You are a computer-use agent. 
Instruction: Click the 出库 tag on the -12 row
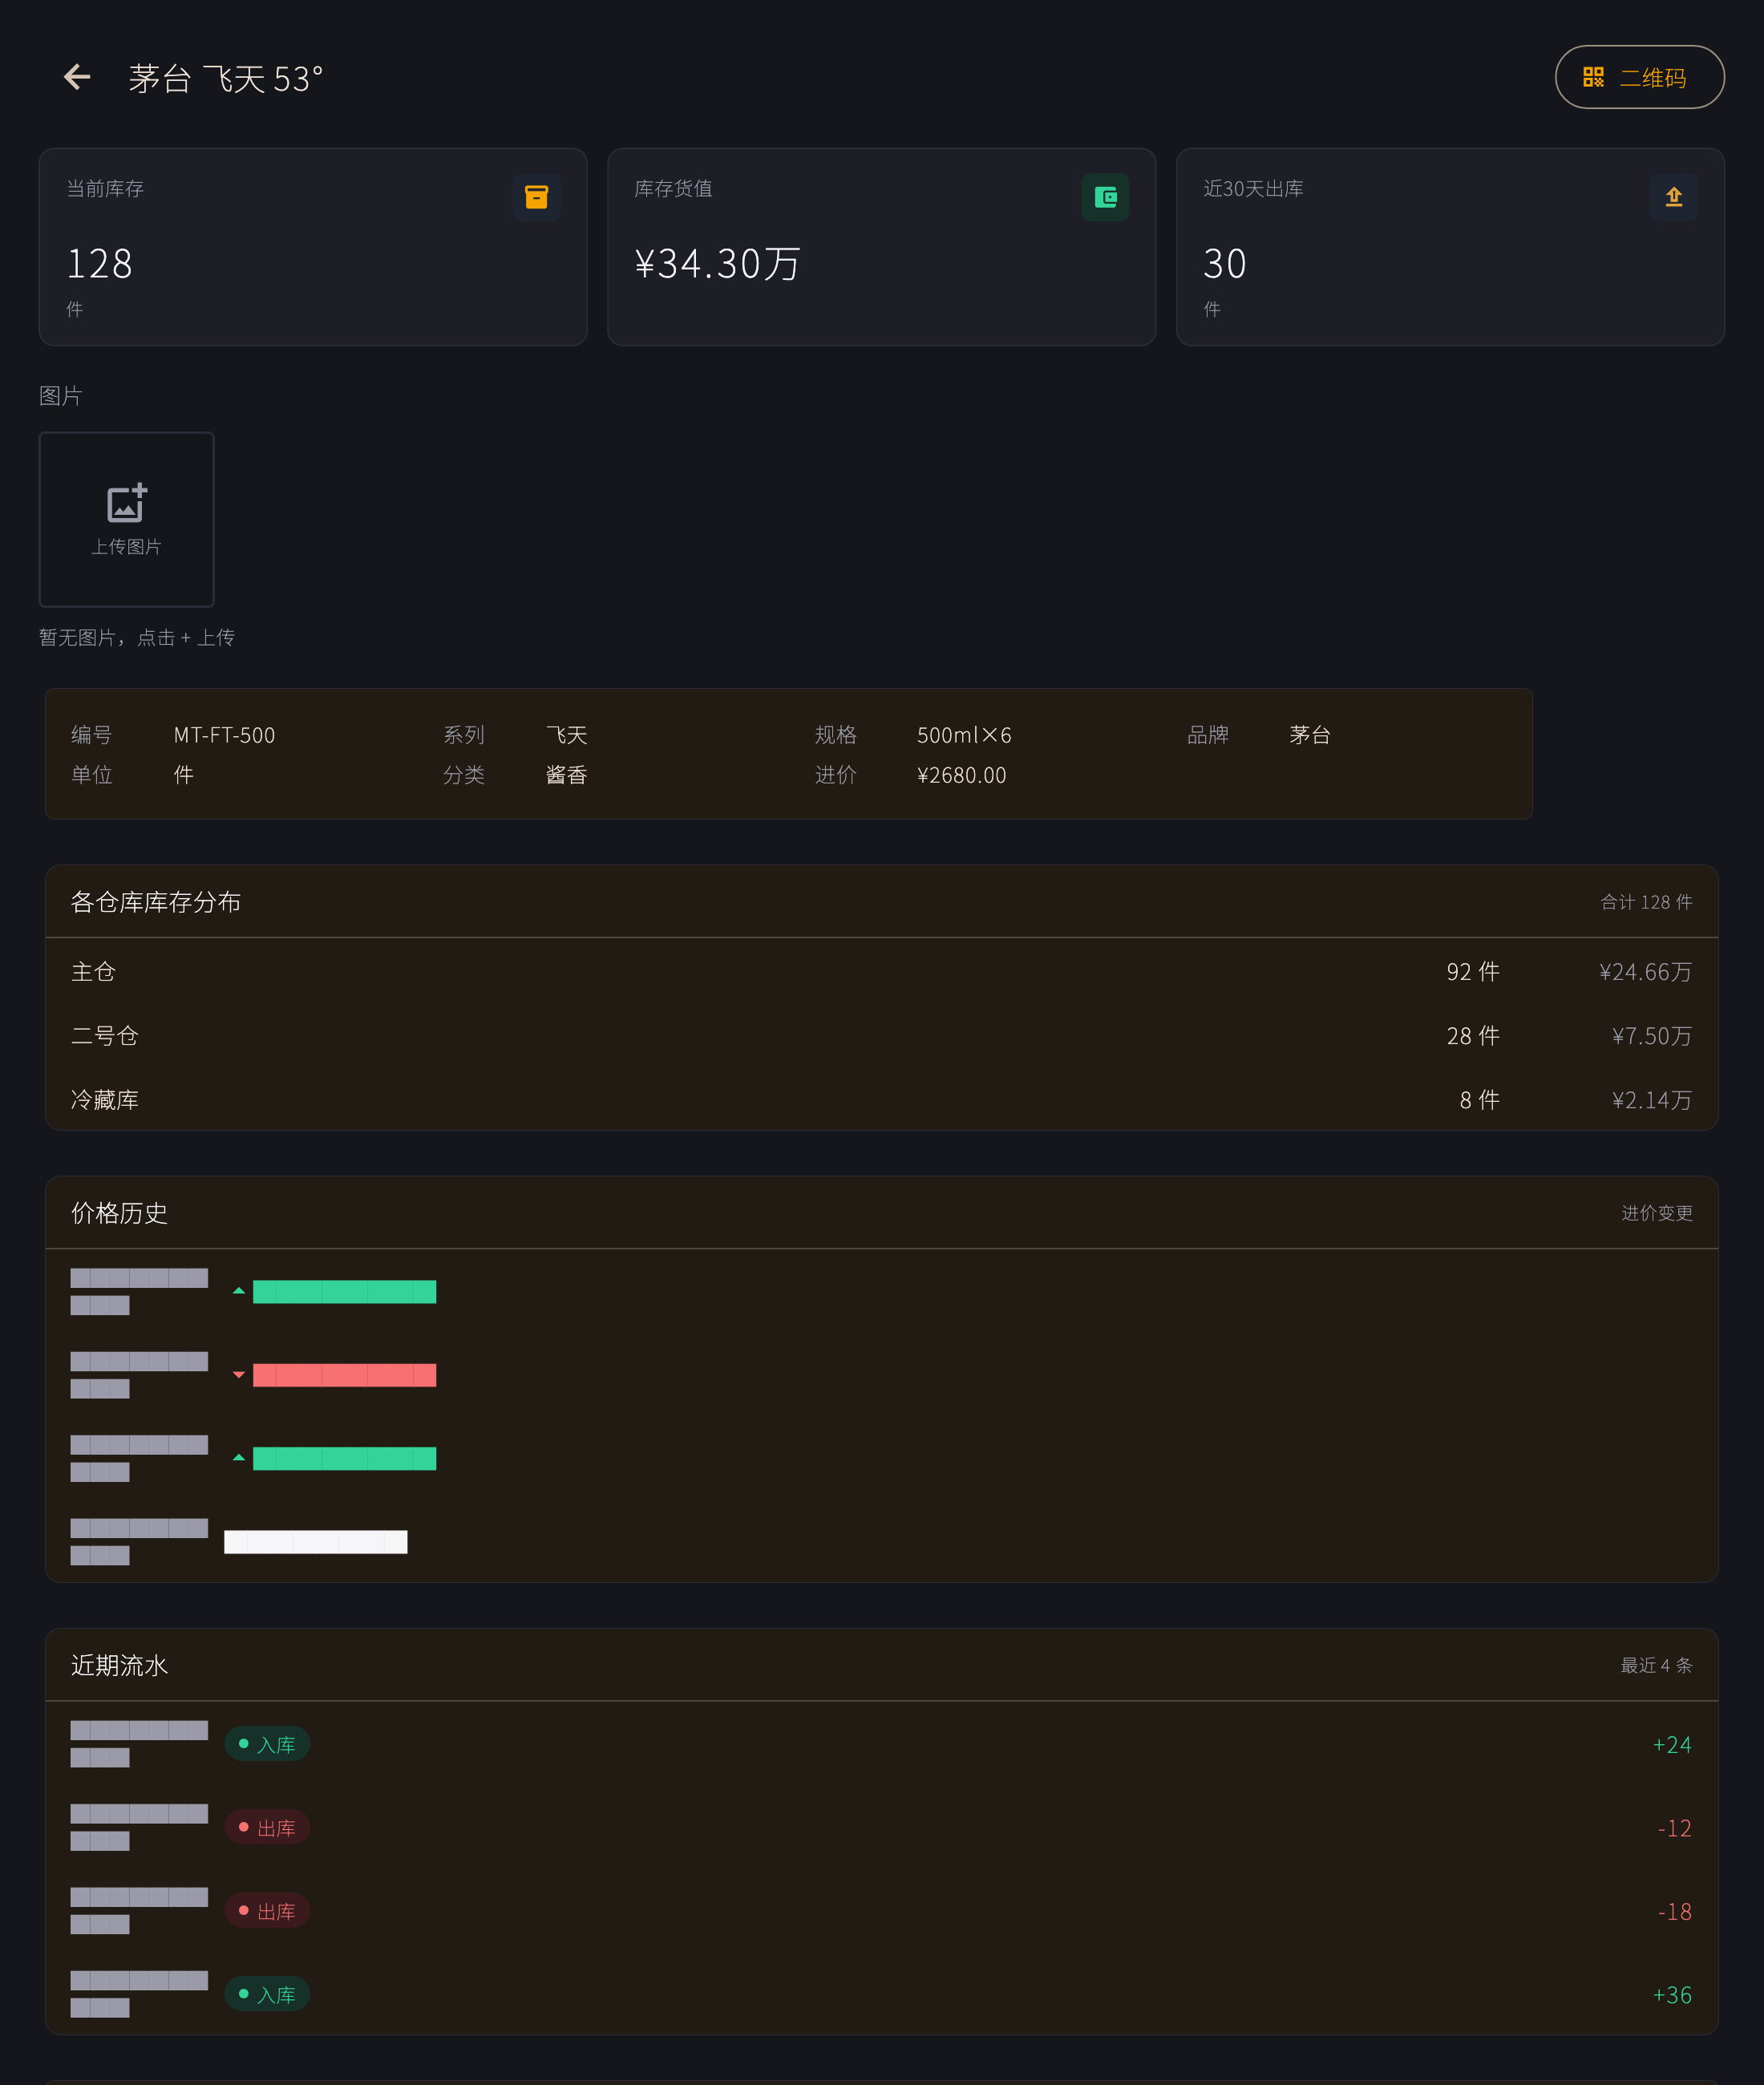coord(267,1828)
